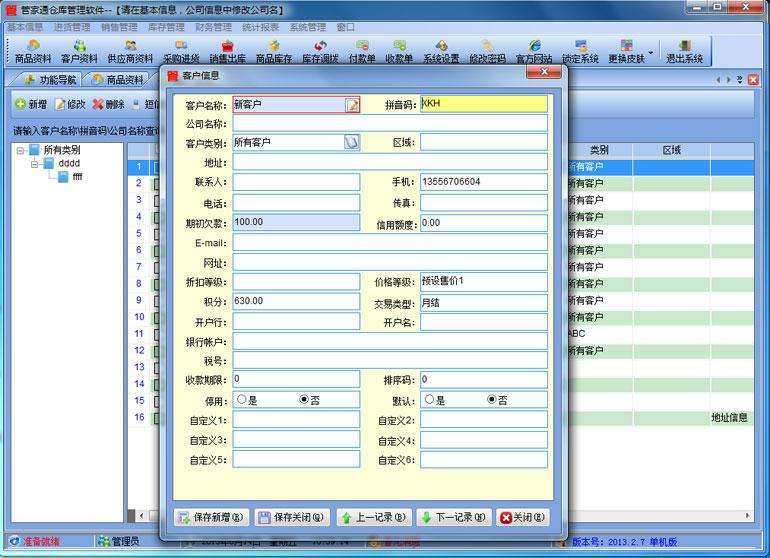The width and height of the screenshot is (770, 558).
Task: Click 区域 column header in table
Action: click(x=671, y=150)
